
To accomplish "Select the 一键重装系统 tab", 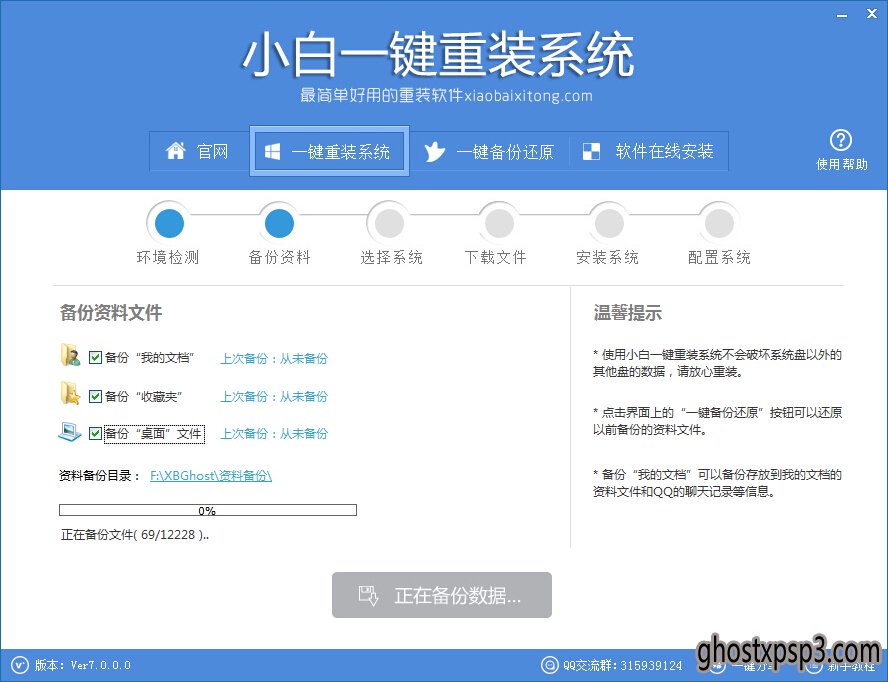I will (329, 151).
